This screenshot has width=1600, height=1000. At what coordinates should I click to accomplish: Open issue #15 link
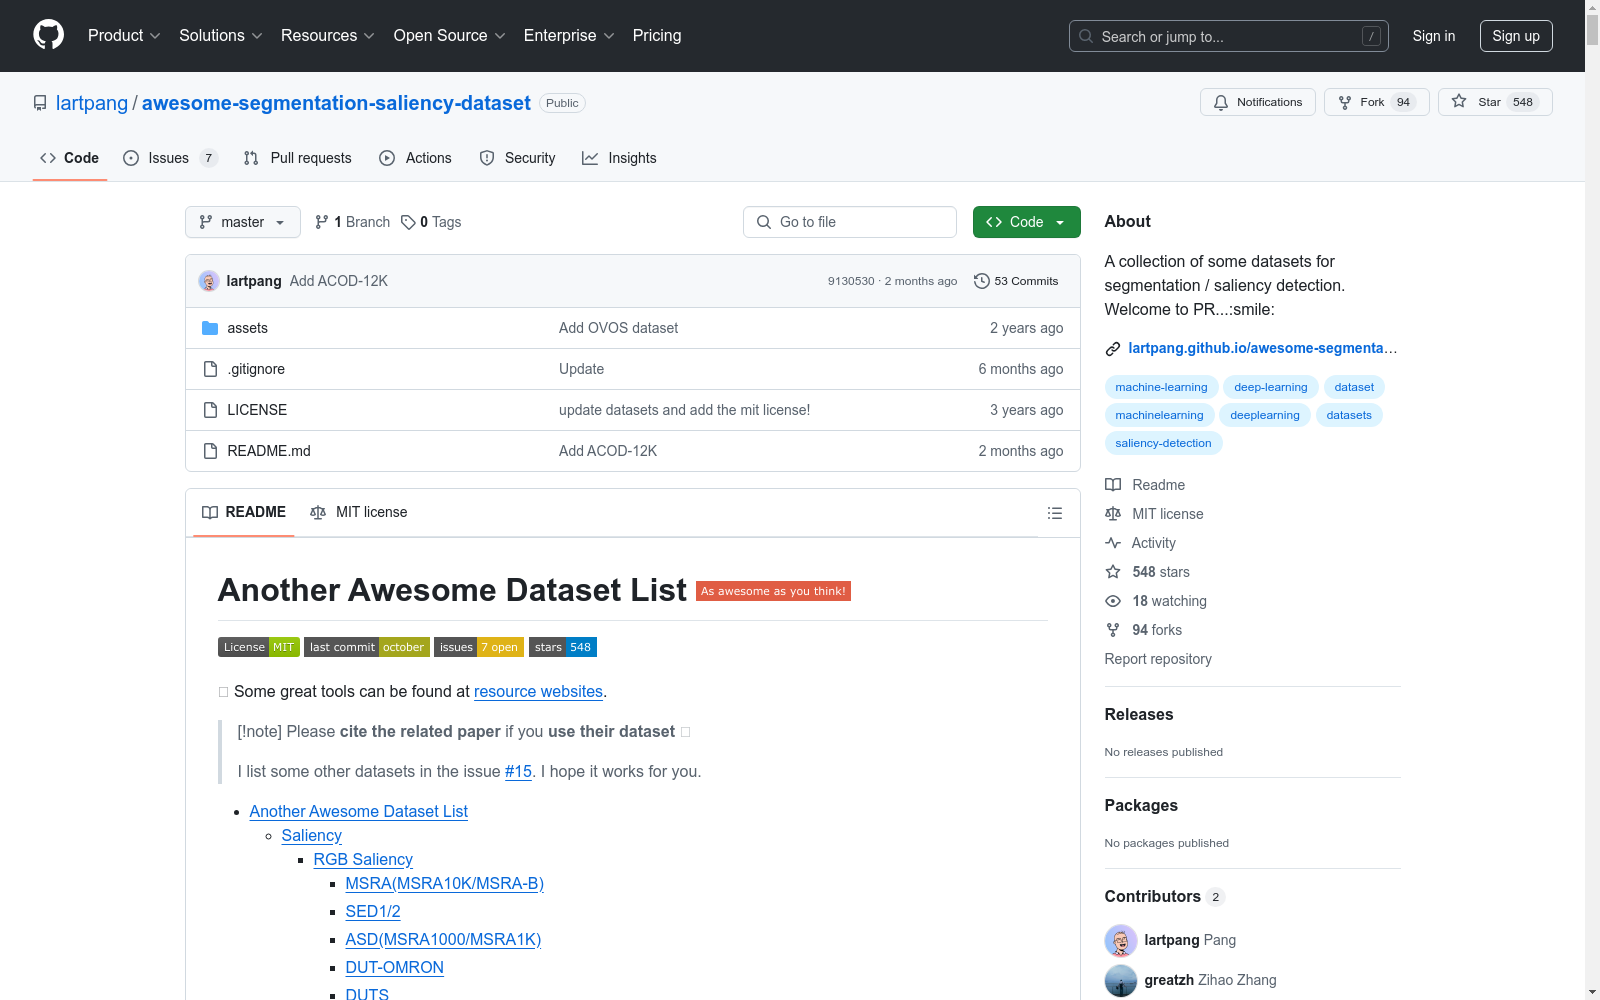(518, 771)
